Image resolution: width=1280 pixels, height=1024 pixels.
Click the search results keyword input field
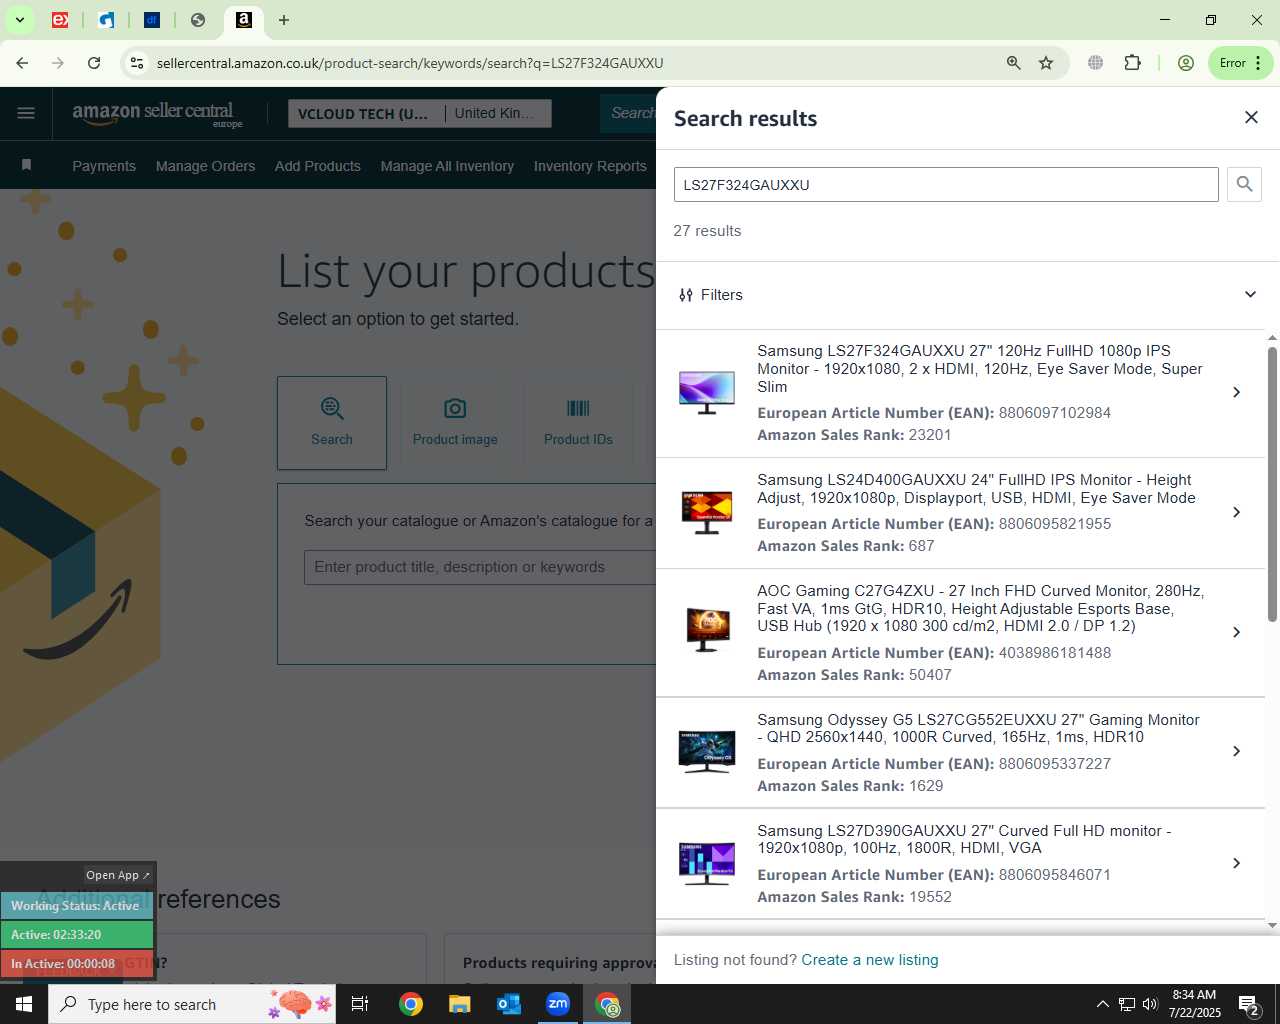(946, 185)
